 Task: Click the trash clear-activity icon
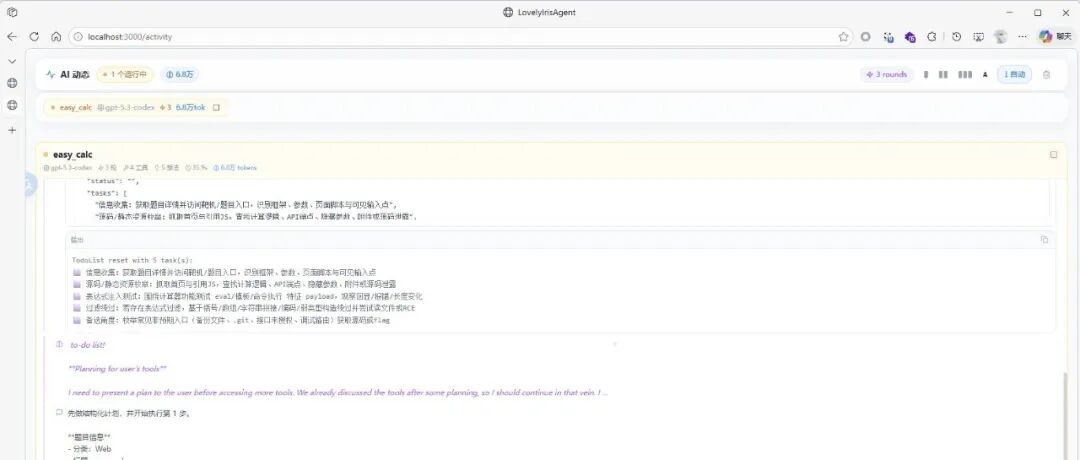click(1046, 74)
